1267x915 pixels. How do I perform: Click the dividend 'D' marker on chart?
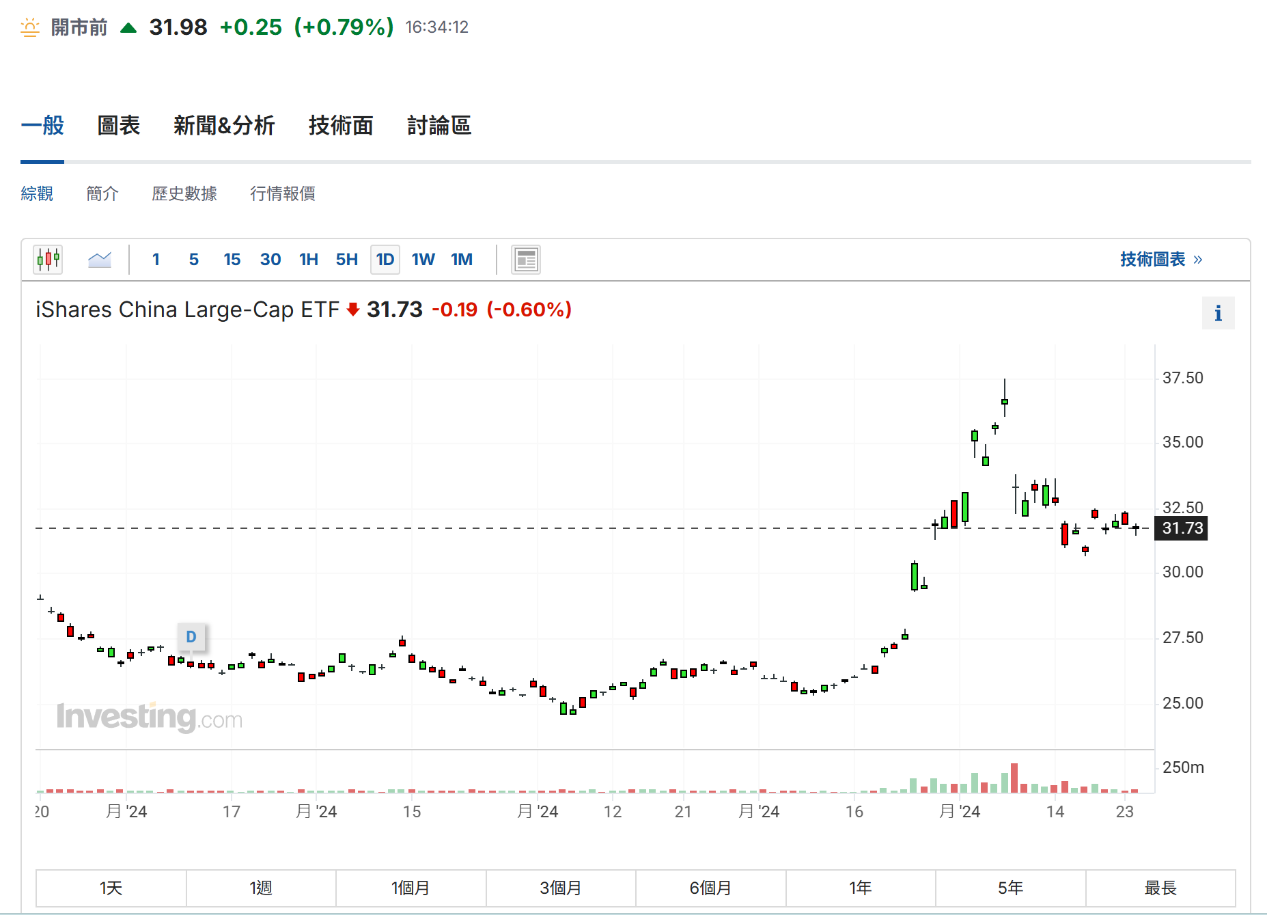[191, 636]
